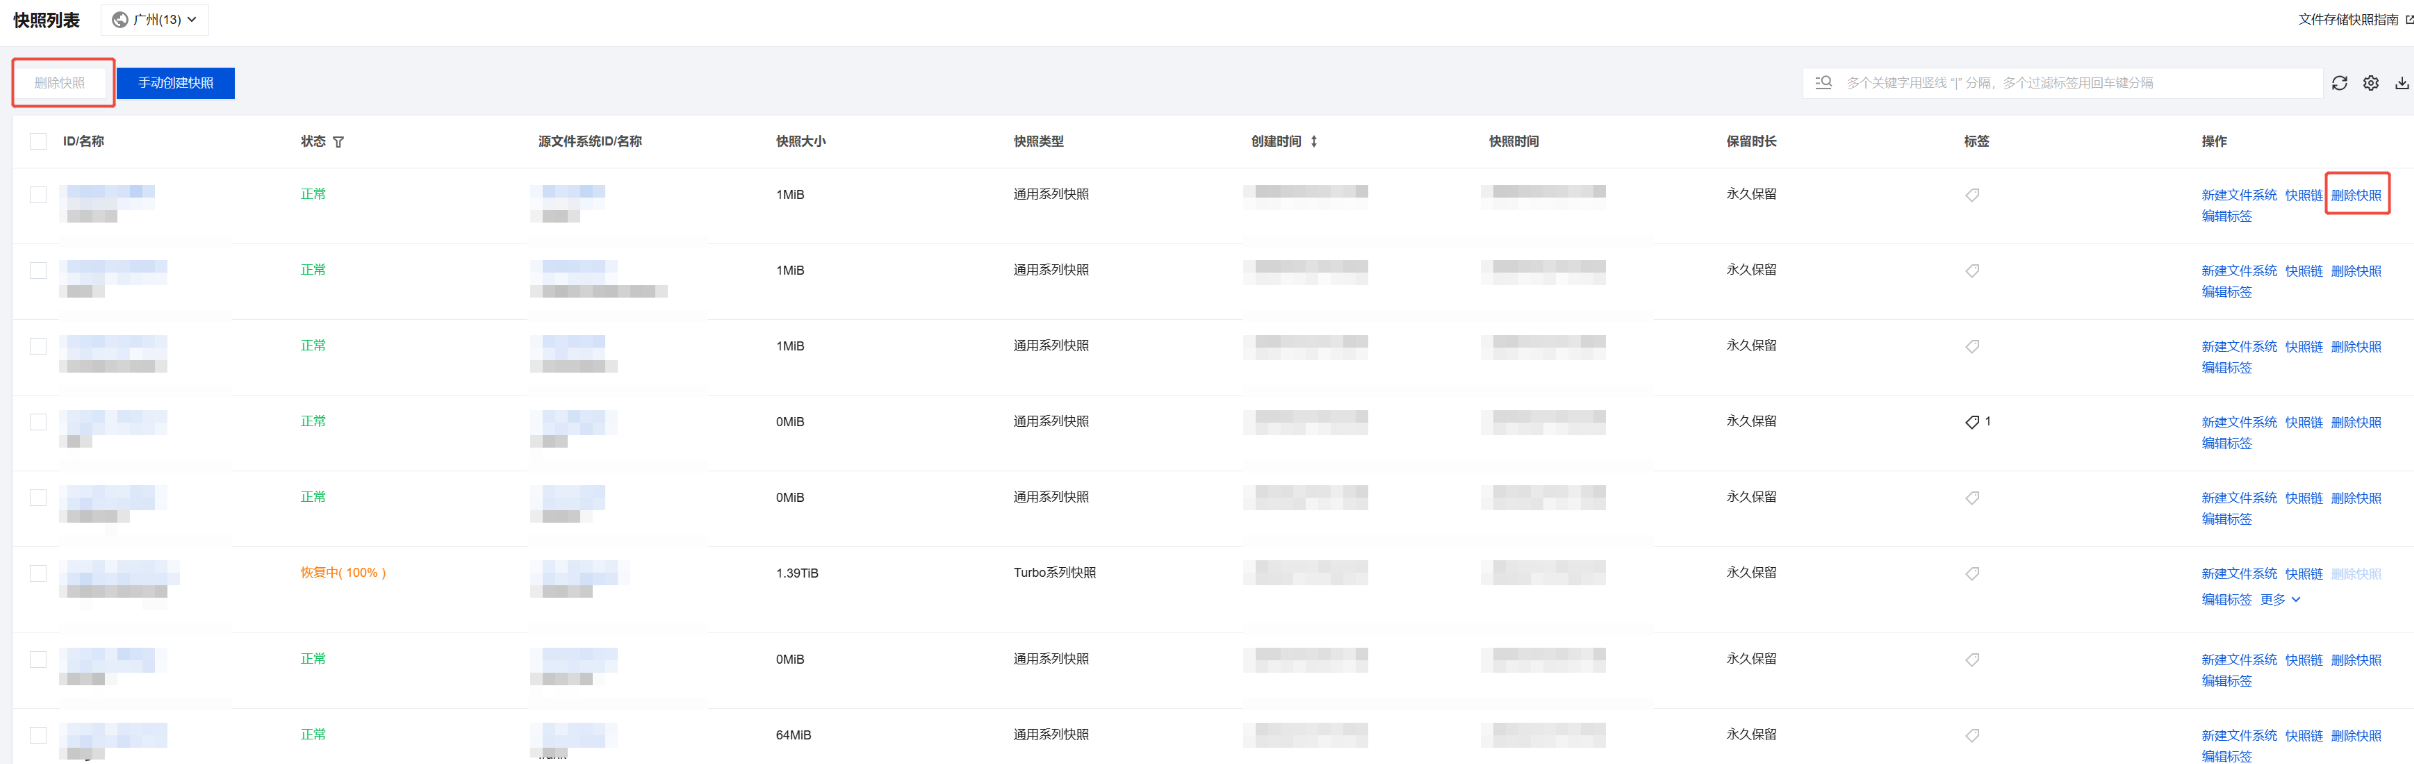Click 删除快照 in the 64MiB row
Viewport: 2414px width, 764px height.
[x=2356, y=736]
